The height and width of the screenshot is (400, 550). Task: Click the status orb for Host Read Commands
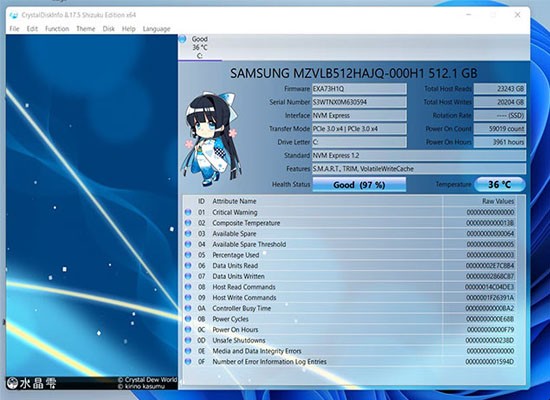coord(188,287)
